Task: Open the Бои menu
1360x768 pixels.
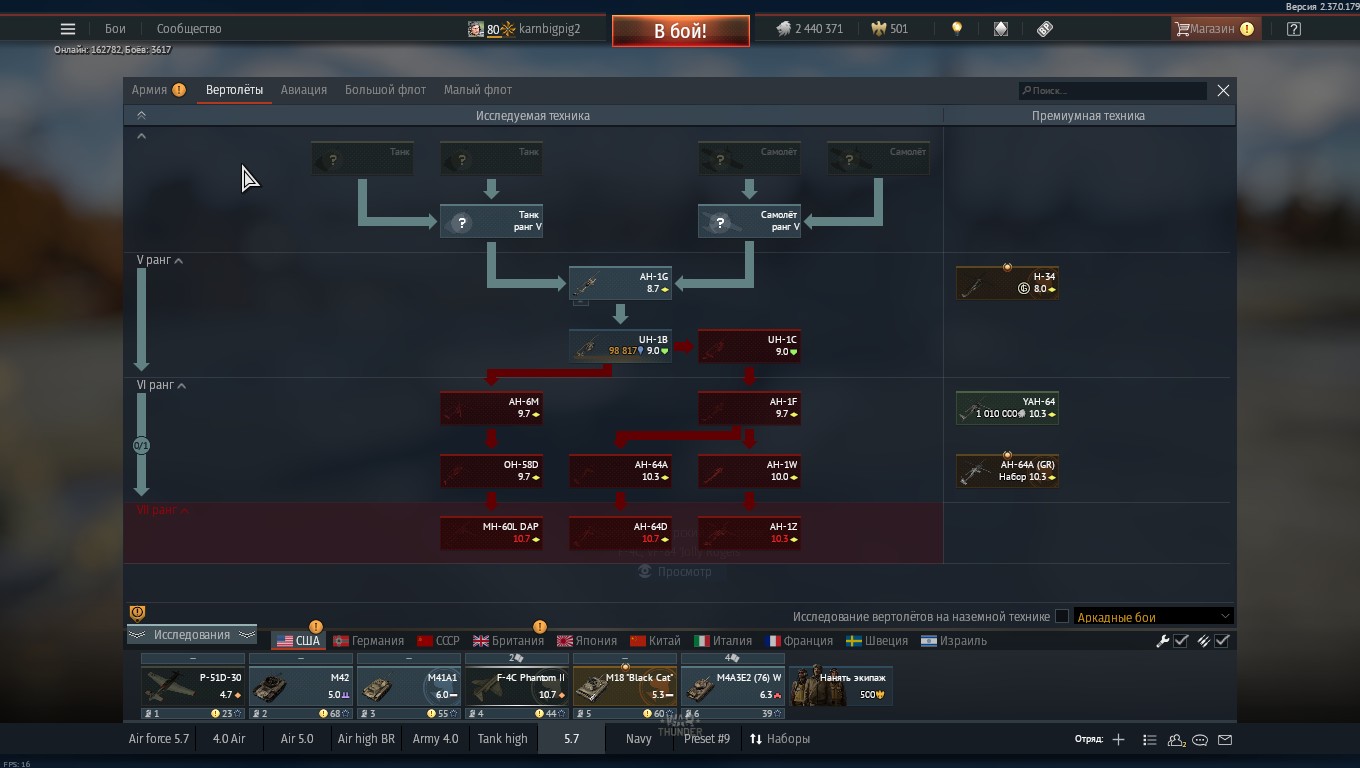Action: pyautogui.click(x=116, y=29)
